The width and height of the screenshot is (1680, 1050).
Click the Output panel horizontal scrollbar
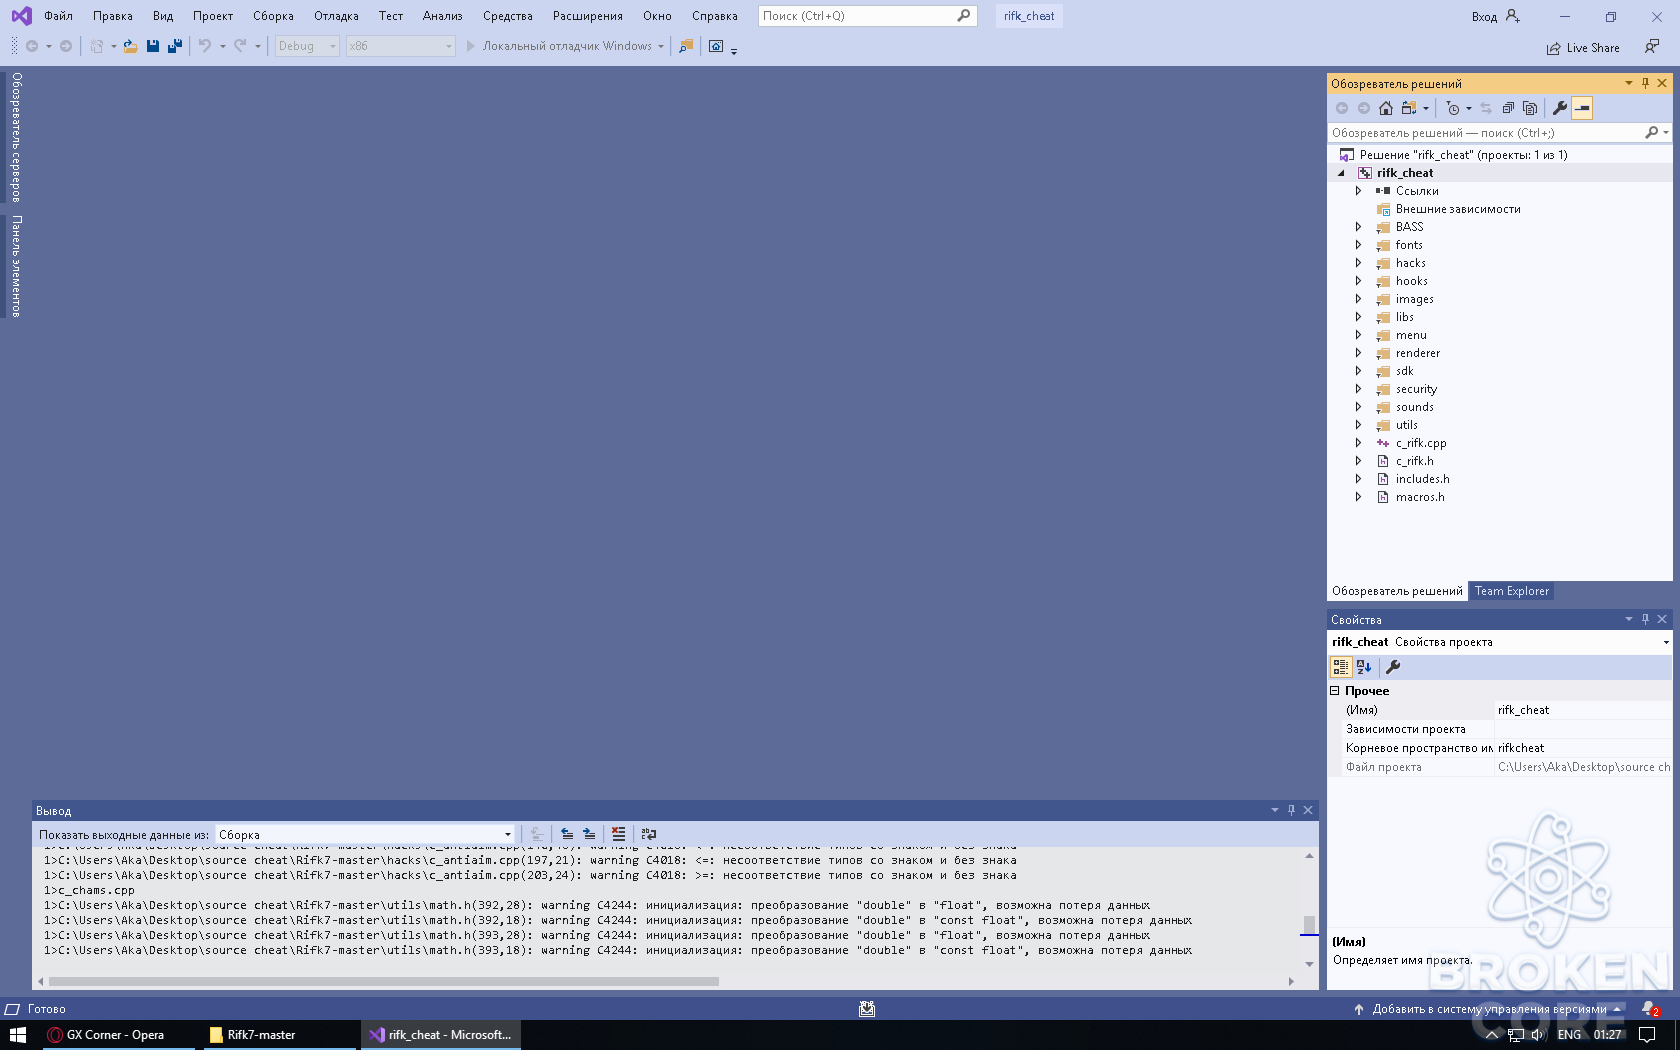(384, 981)
